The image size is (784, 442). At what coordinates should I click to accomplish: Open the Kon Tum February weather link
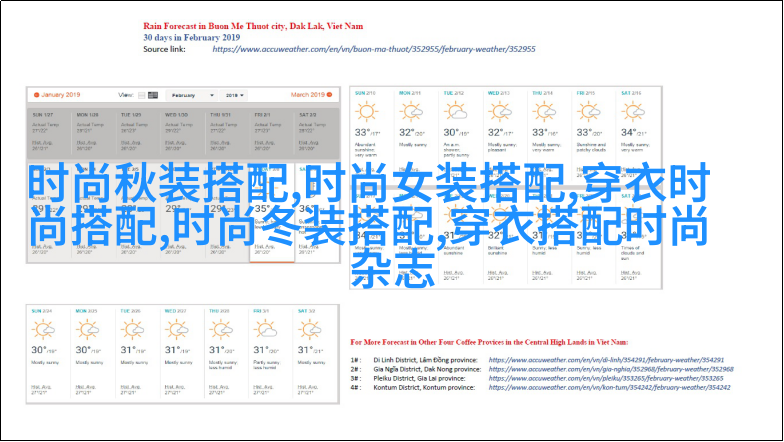click(610, 387)
